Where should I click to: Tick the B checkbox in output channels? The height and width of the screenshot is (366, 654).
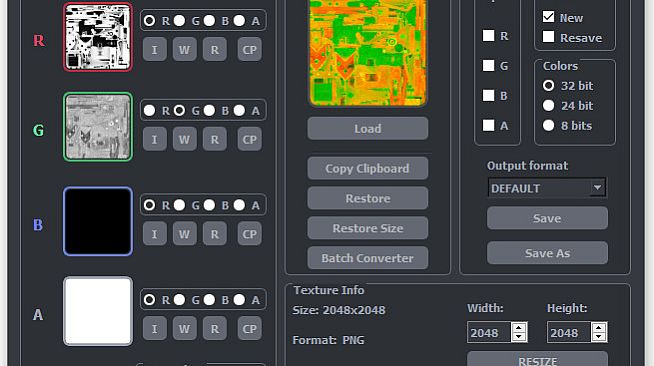point(488,95)
